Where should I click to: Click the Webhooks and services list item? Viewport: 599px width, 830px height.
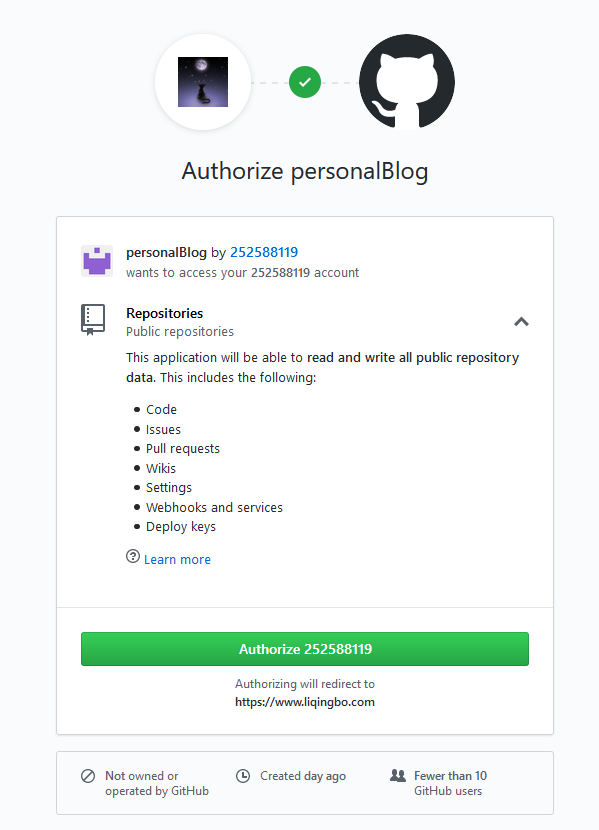pyautogui.click(x=214, y=508)
